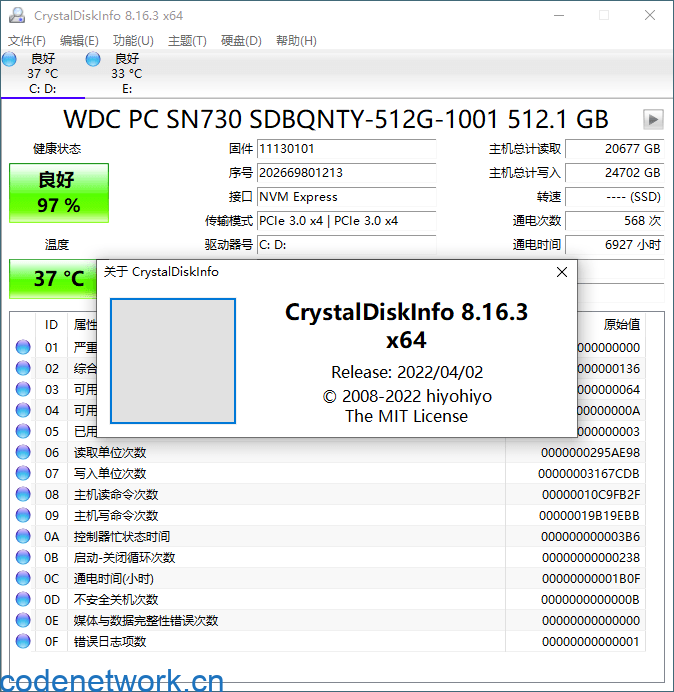Click the drive letter field C: D:
The image size is (674, 692).
(346, 244)
